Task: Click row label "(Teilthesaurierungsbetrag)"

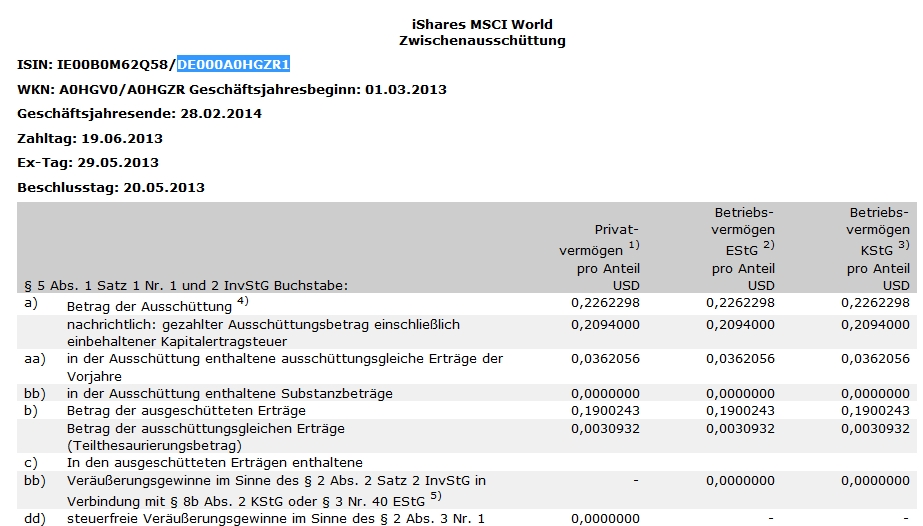Action: click(x=154, y=445)
